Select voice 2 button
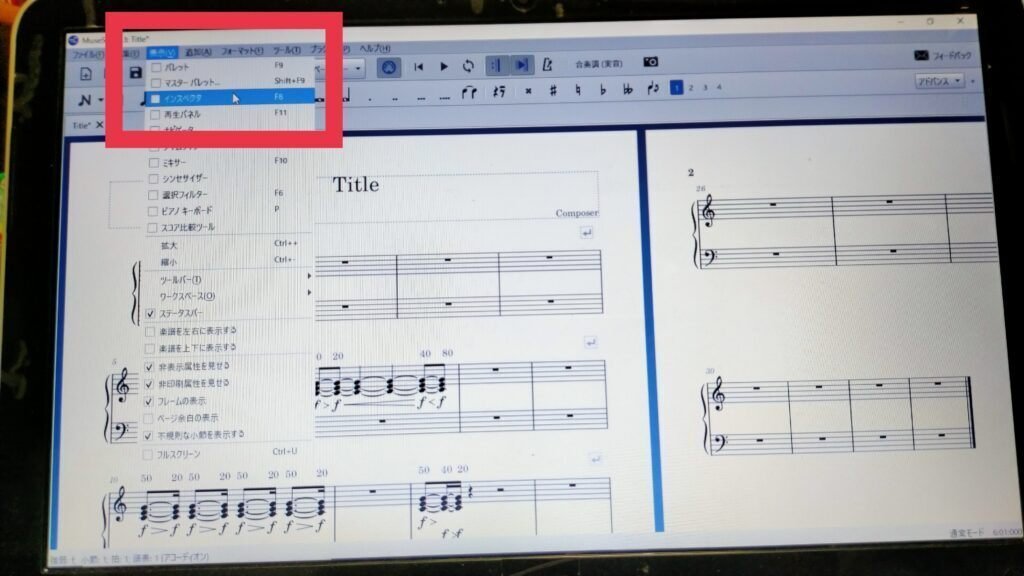 [691, 88]
